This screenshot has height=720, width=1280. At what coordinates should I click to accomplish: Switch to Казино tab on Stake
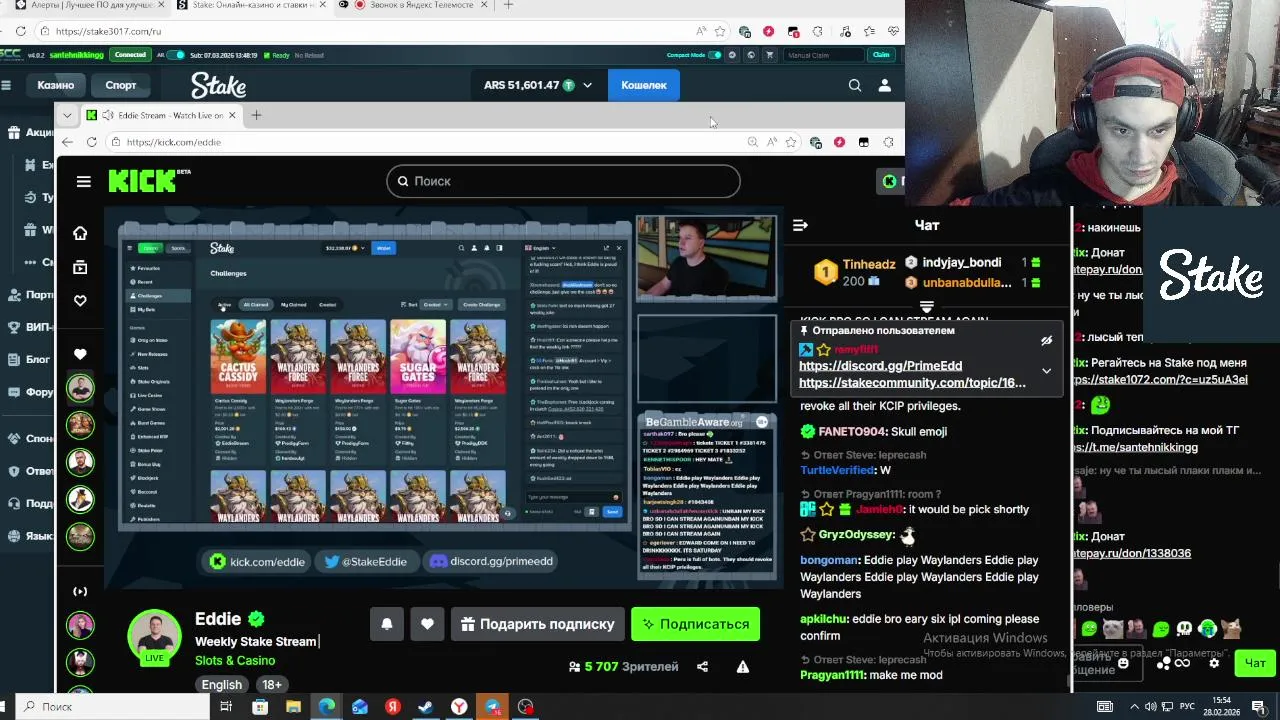pos(56,85)
